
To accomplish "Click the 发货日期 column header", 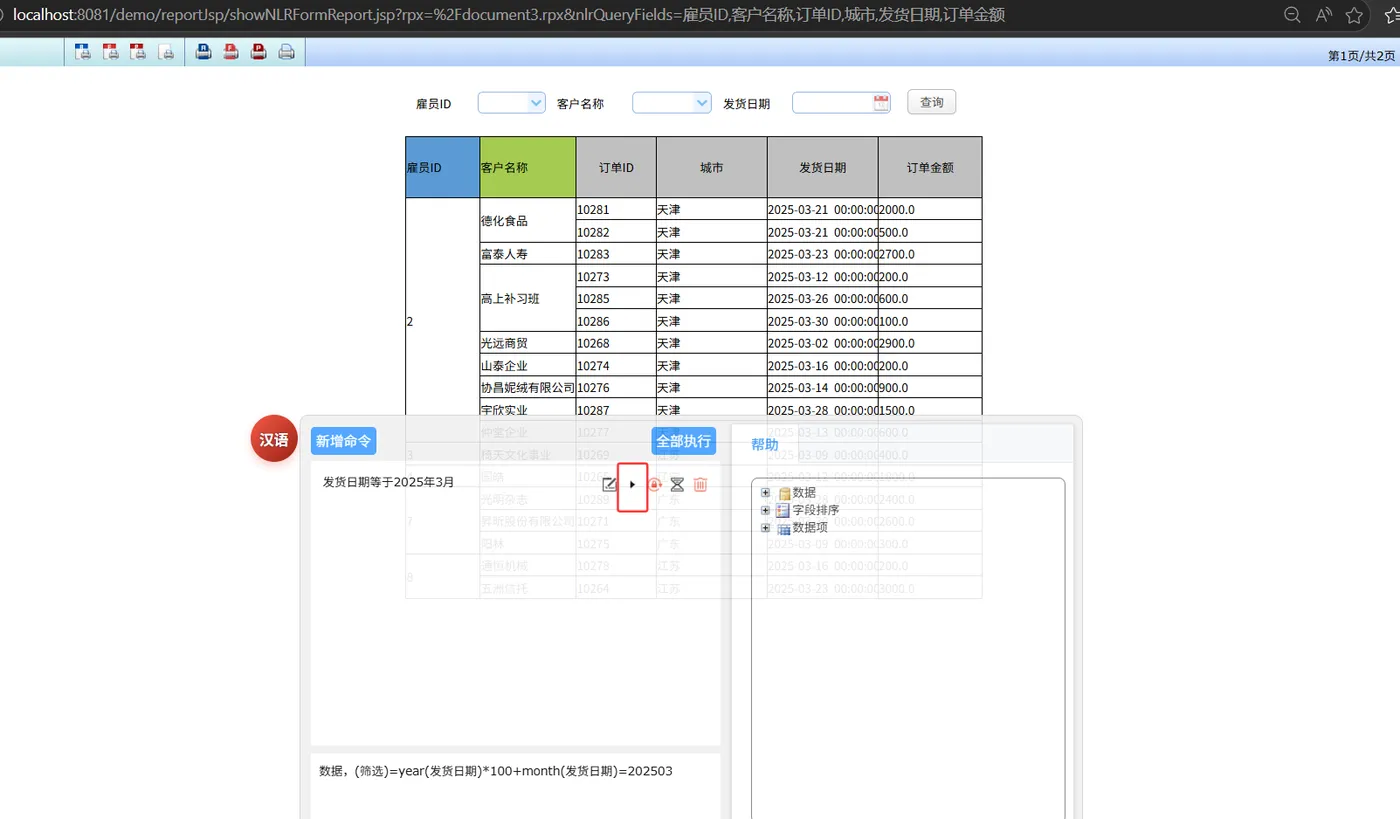I will 823,167.
